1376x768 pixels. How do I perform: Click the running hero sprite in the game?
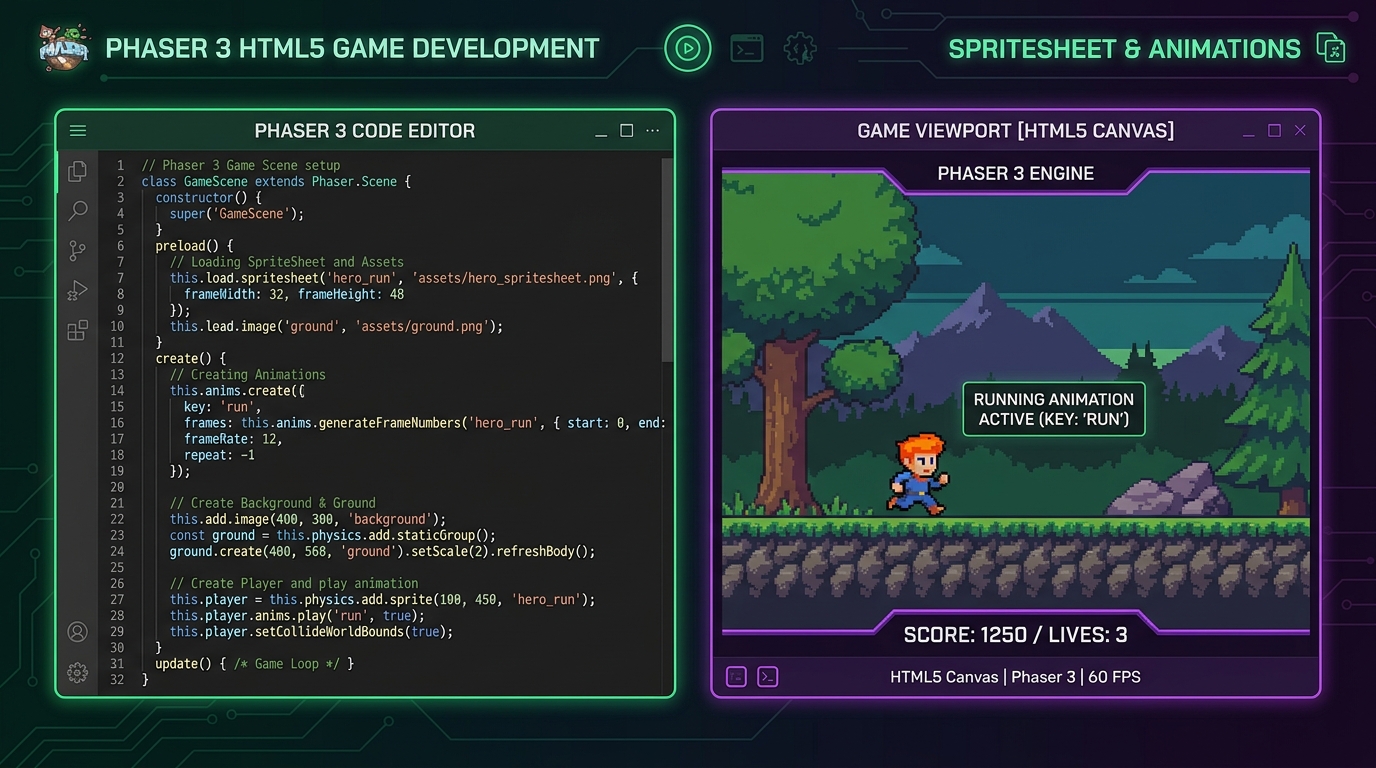pos(917,474)
